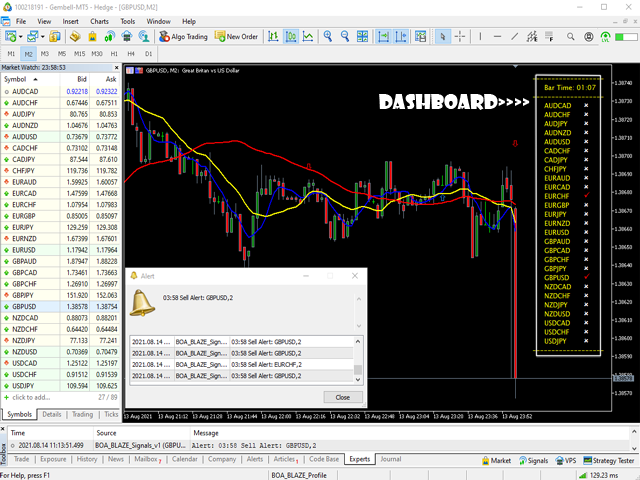This screenshot has height=480, width=640.
Task: Toggle the Market Watch window icon
Action: [x=55, y=37]
